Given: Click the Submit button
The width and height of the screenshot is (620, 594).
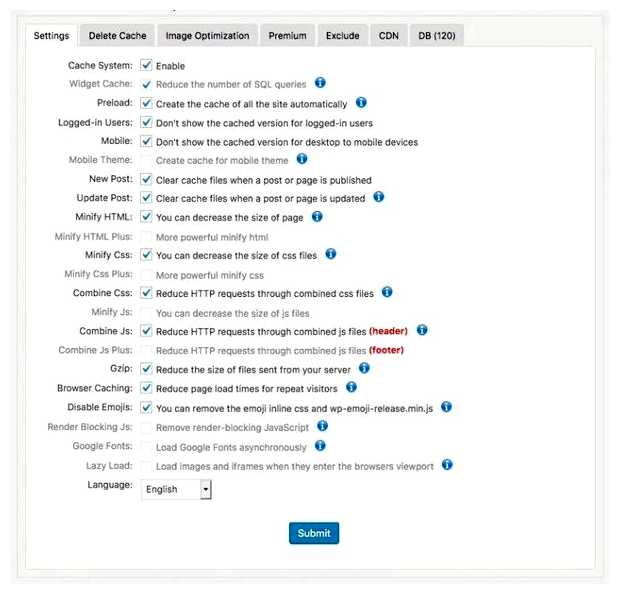Looking at the screenshot, I should click(x=314, y=533).
